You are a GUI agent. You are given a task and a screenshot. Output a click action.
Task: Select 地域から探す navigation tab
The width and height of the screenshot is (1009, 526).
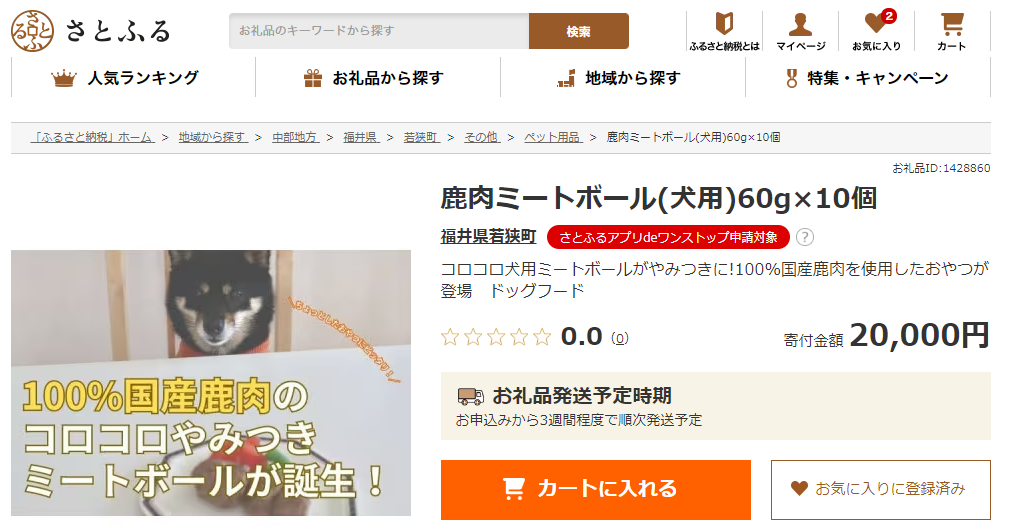[622, 78]
